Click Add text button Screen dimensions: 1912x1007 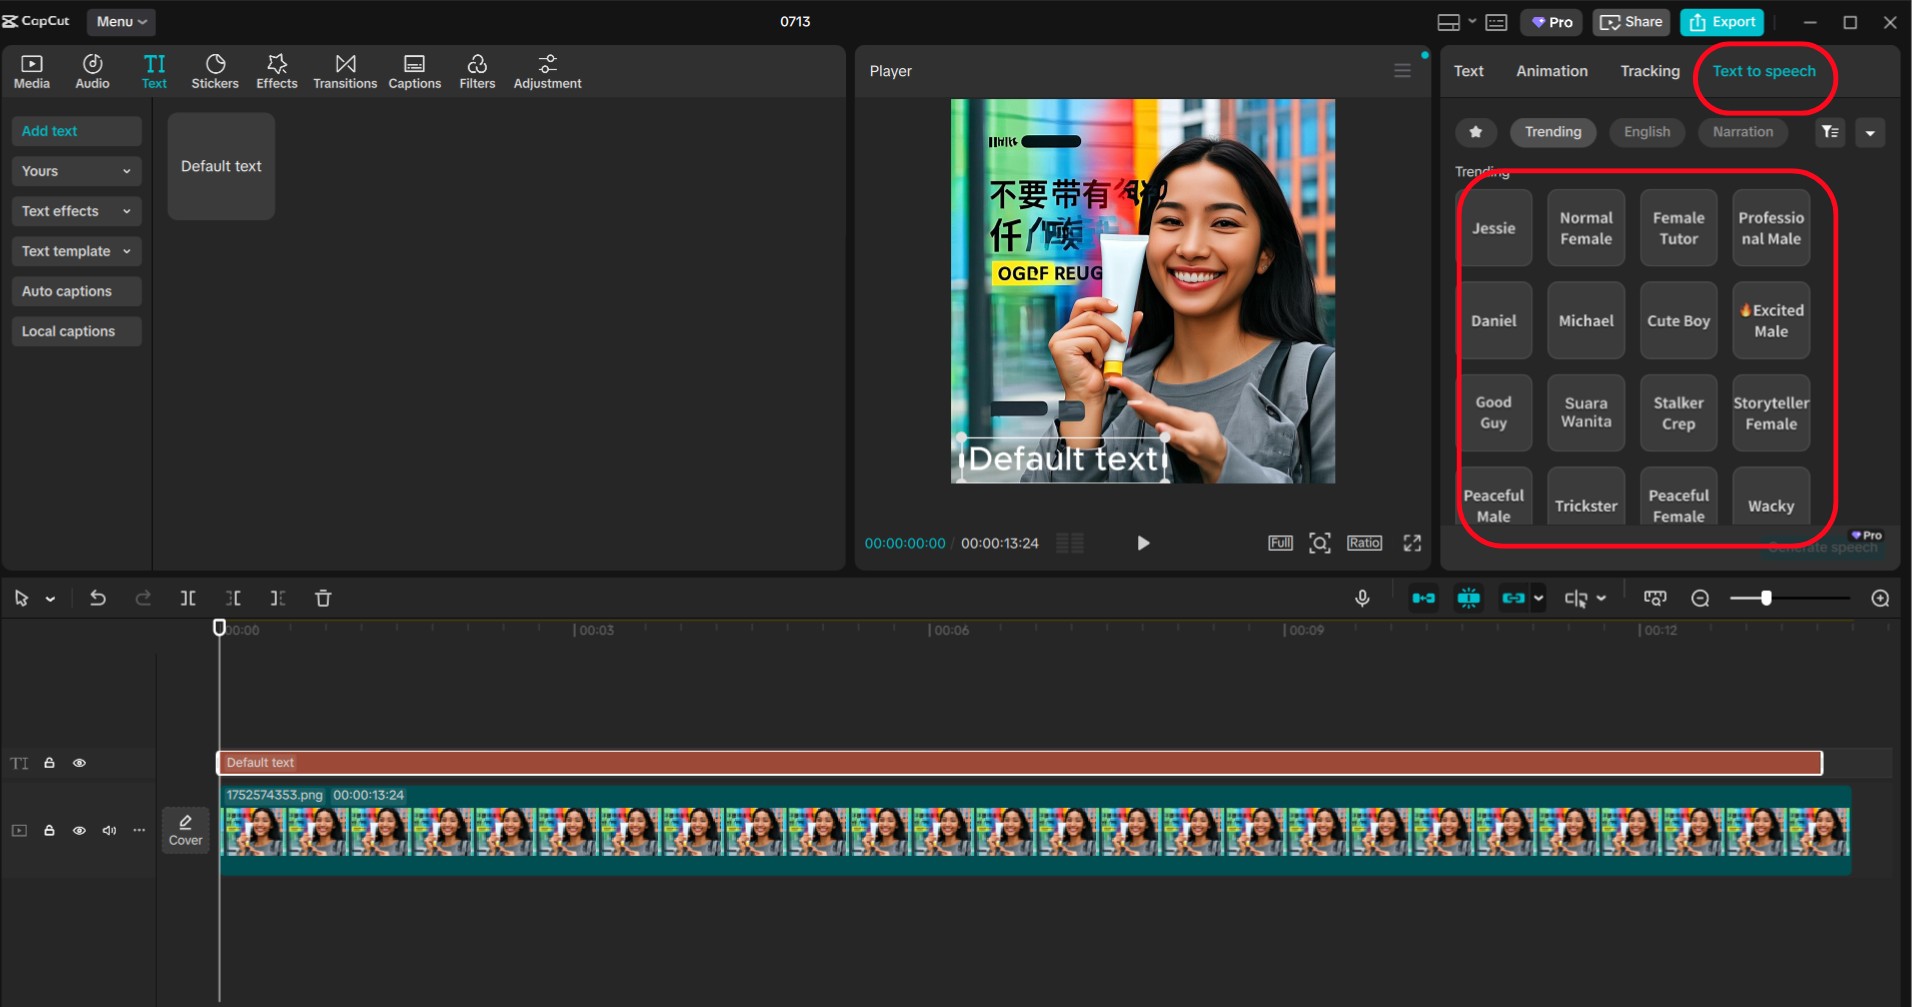(x=76, y=131)
